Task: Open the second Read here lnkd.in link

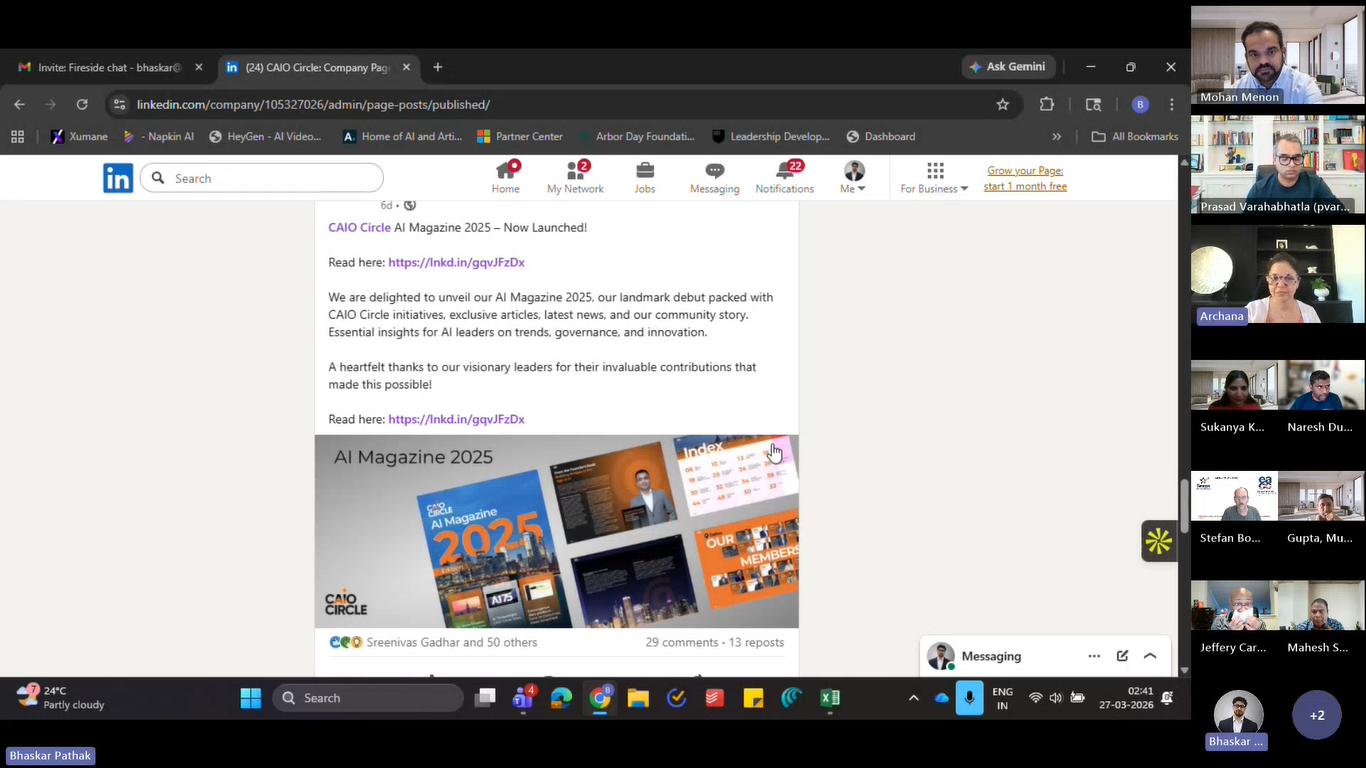Action: coord(456,419)
